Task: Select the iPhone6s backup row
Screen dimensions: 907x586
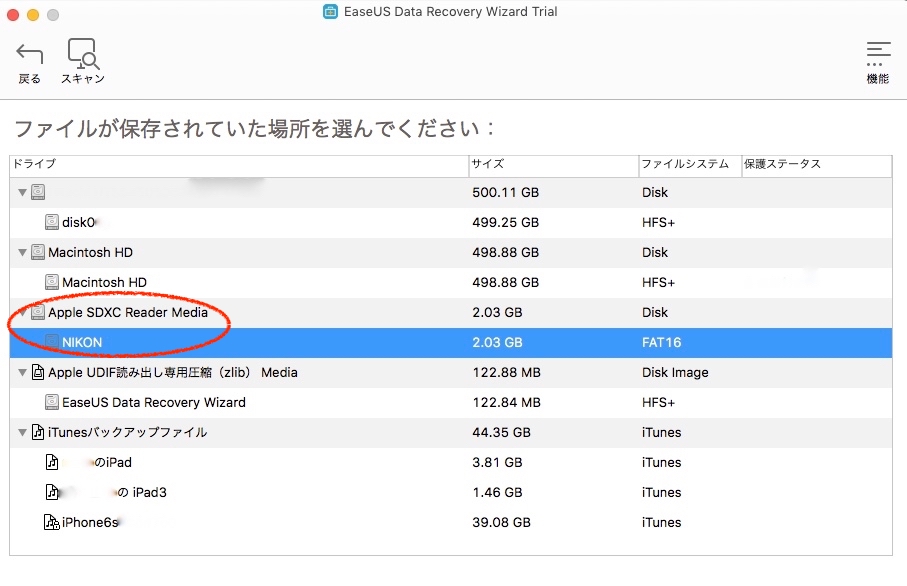Action: point(451,522)
